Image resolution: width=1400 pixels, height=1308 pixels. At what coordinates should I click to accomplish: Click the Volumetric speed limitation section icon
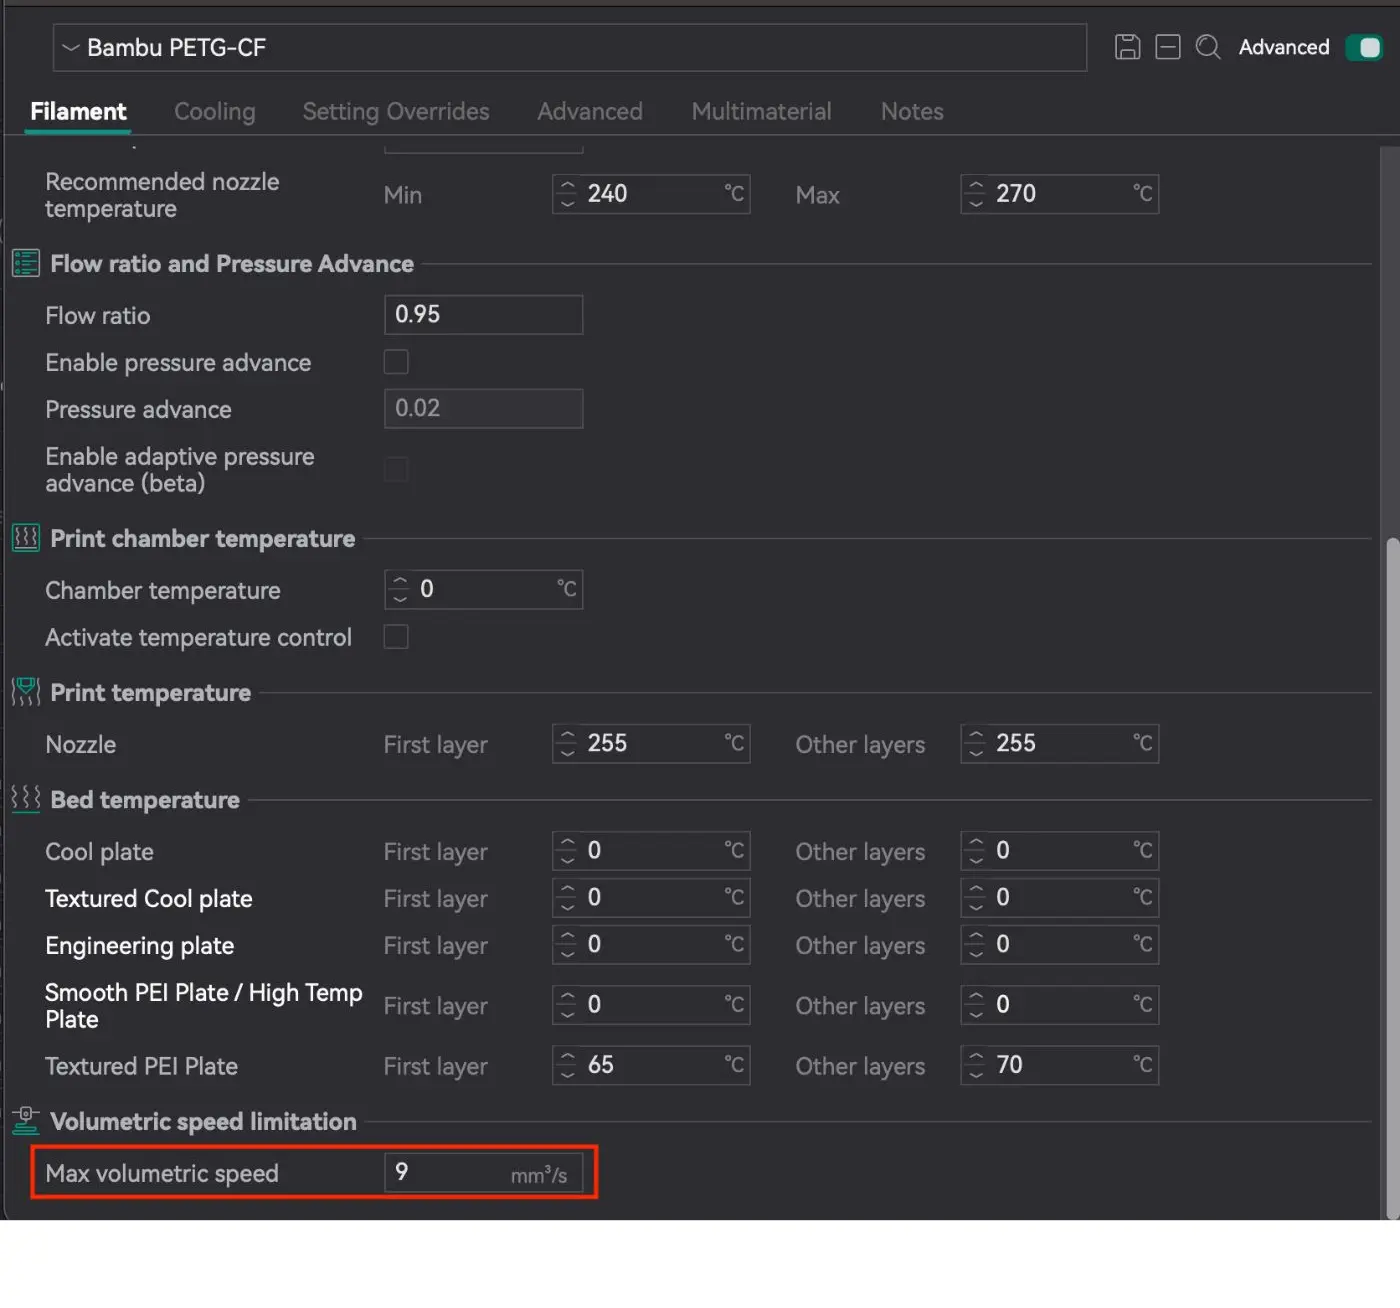pyautogui.click(x=25, y=1121)
